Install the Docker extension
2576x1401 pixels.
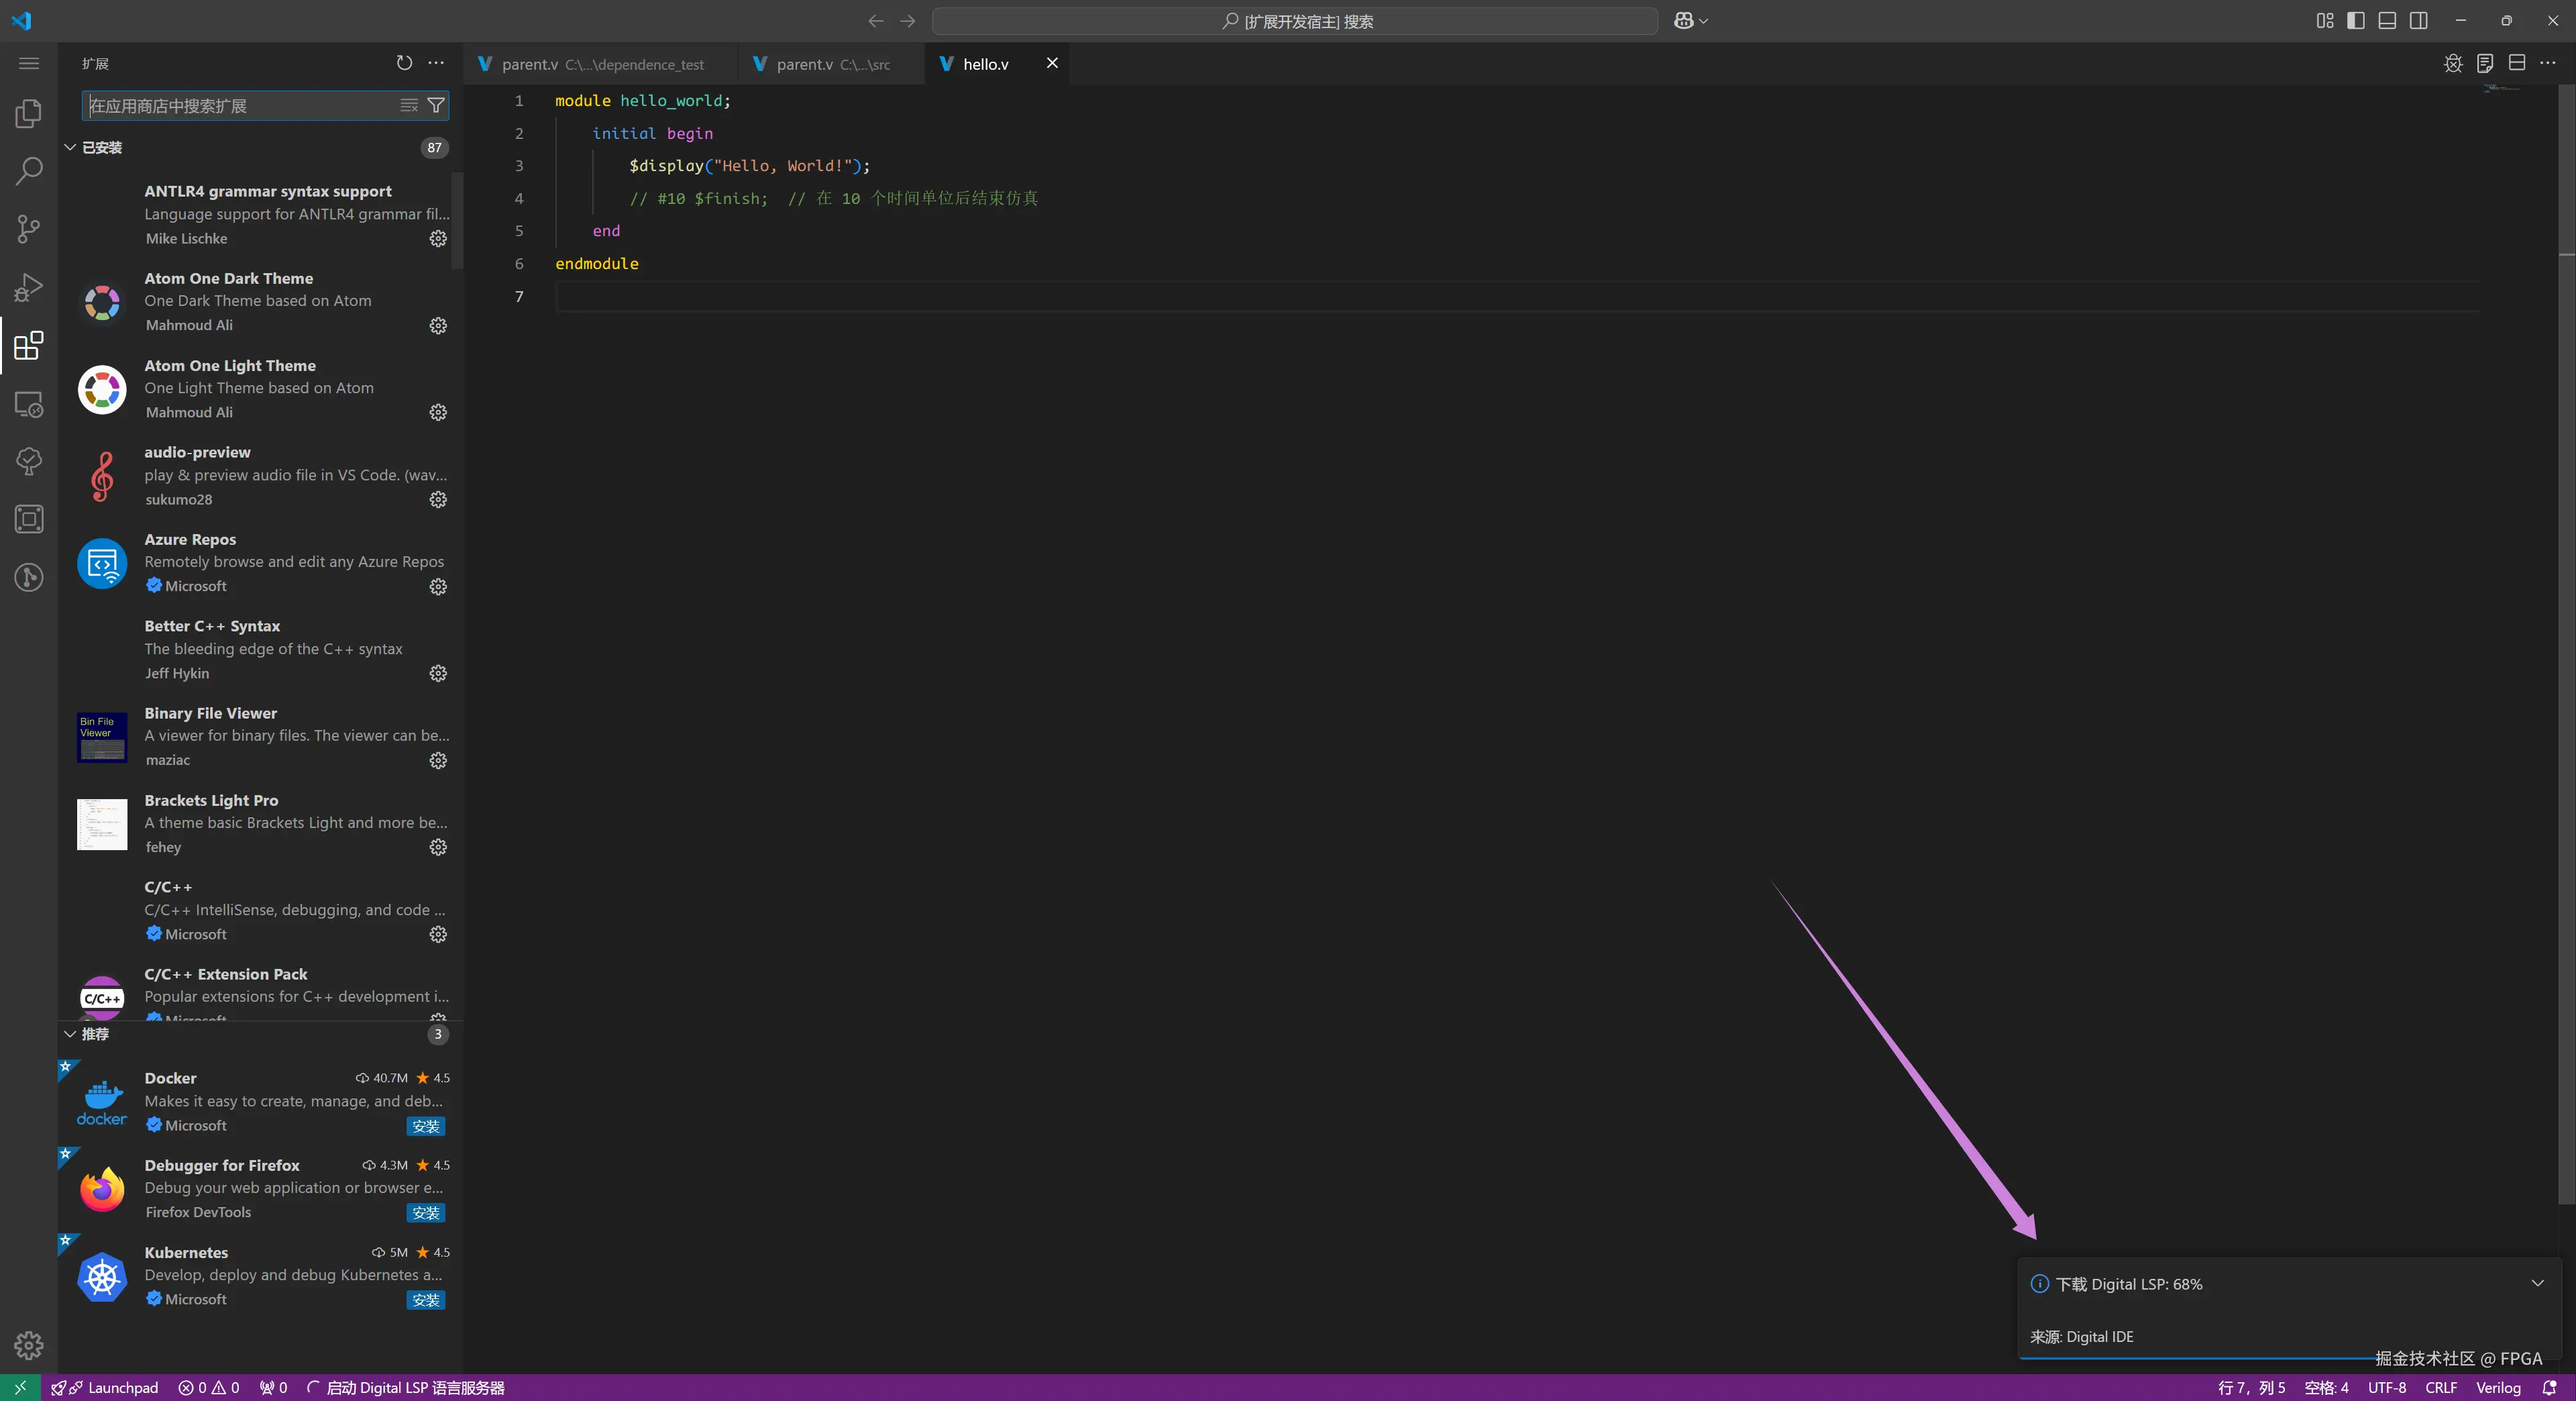(x=426, y=1126)
